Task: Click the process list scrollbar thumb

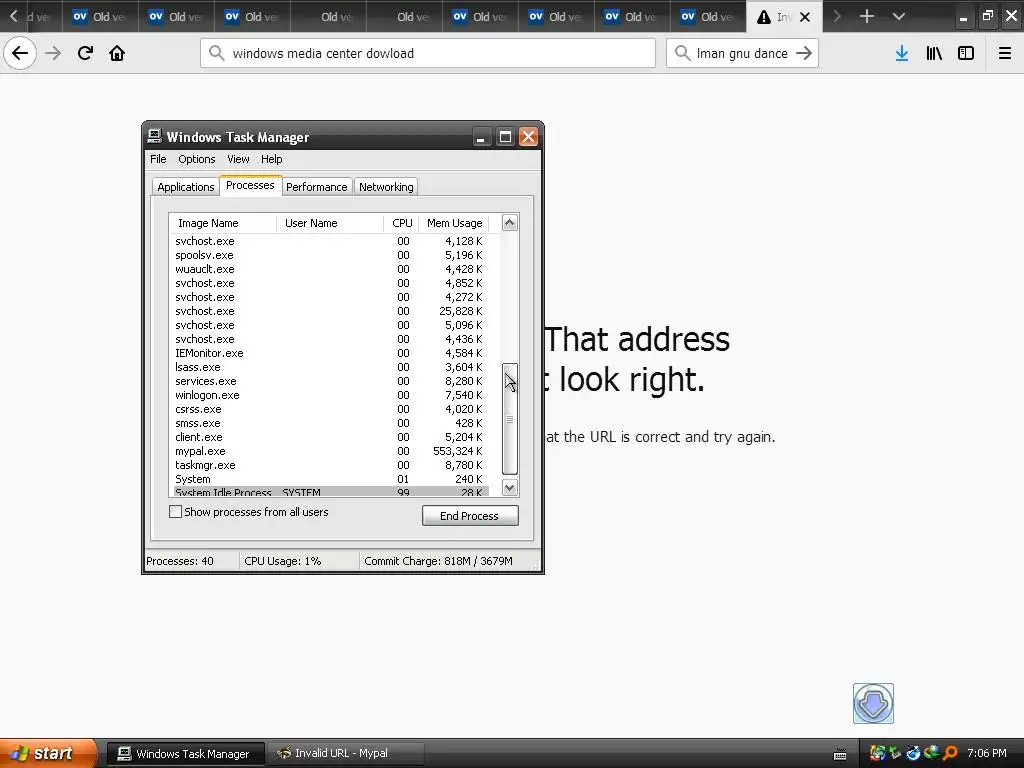Action: click(x=509, y=419)
